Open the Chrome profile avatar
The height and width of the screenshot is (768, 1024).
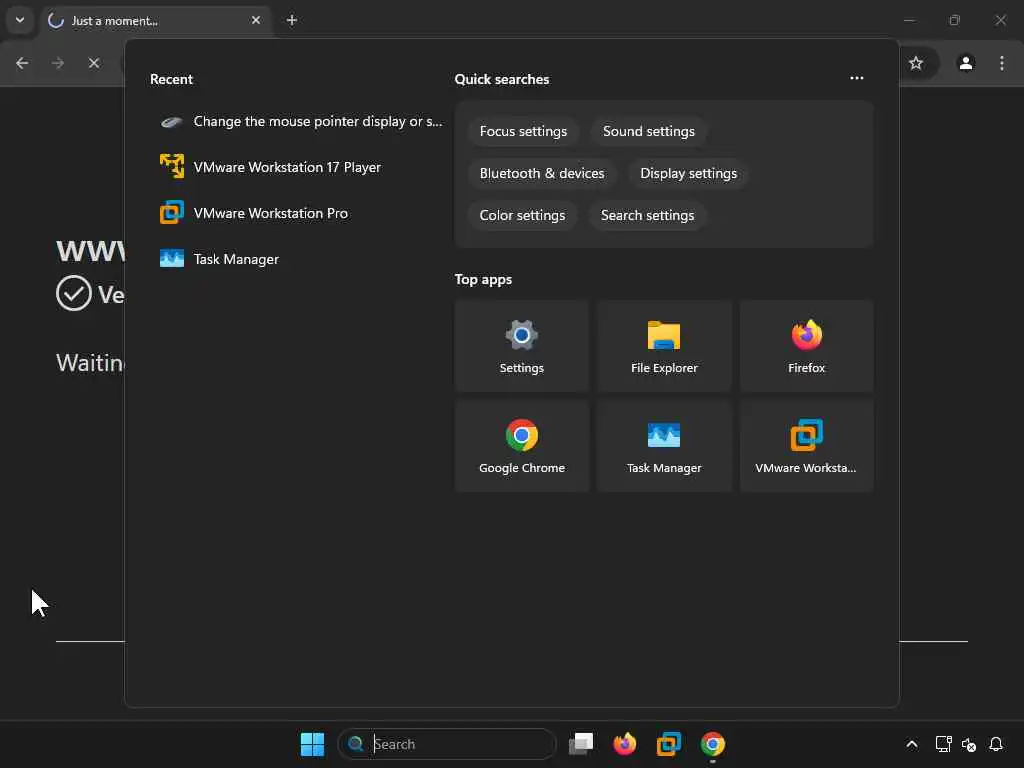(966, 63)
